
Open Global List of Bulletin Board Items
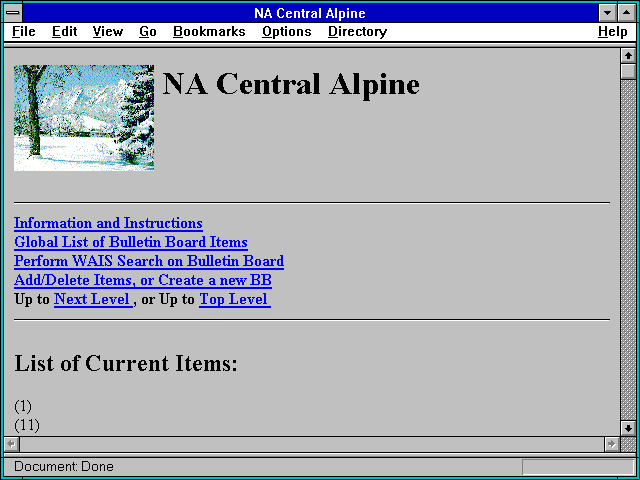[131, 242]
